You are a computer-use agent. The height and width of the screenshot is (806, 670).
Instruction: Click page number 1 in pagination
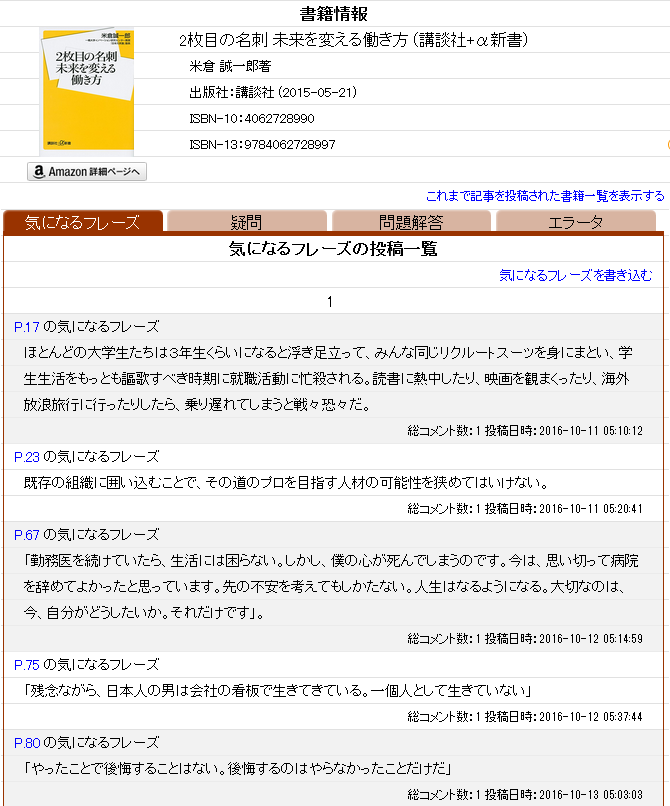point(330,302)
